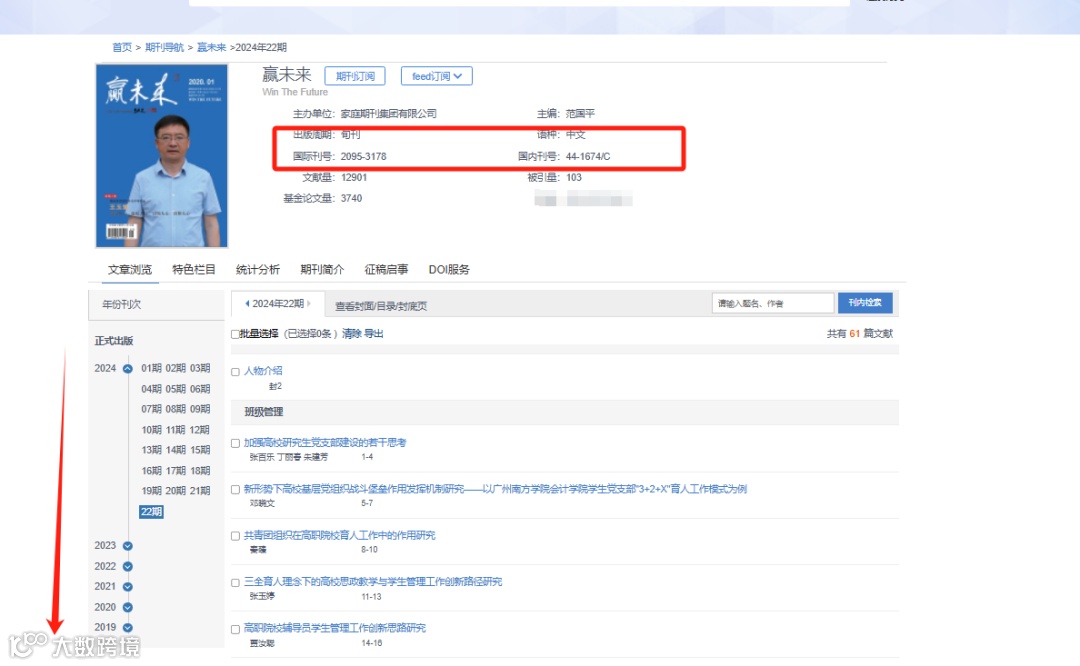Screen dimensions: 1080x666
Task: Click author name 张百乐
Action: [262, 457]
